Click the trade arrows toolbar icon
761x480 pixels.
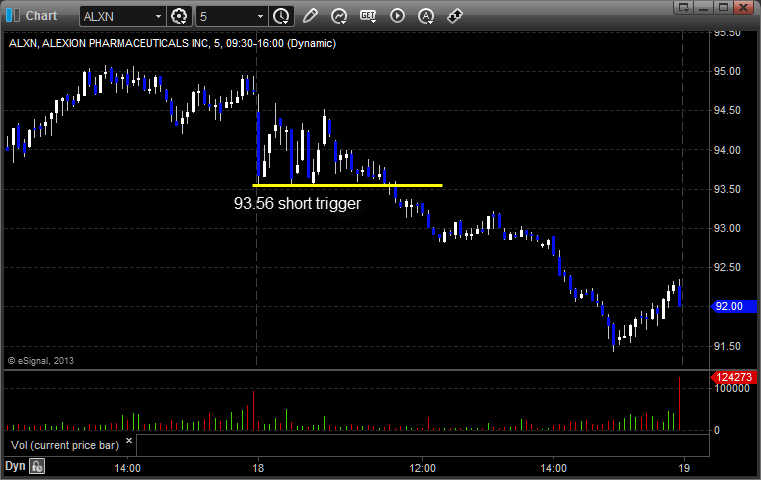[455, 16]
